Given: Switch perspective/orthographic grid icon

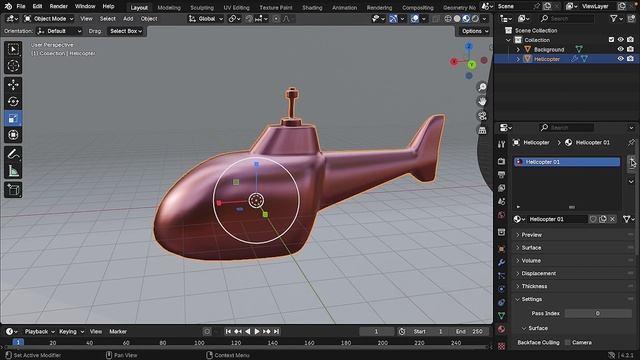Looking at the screenshot, I should click(482, 131).
